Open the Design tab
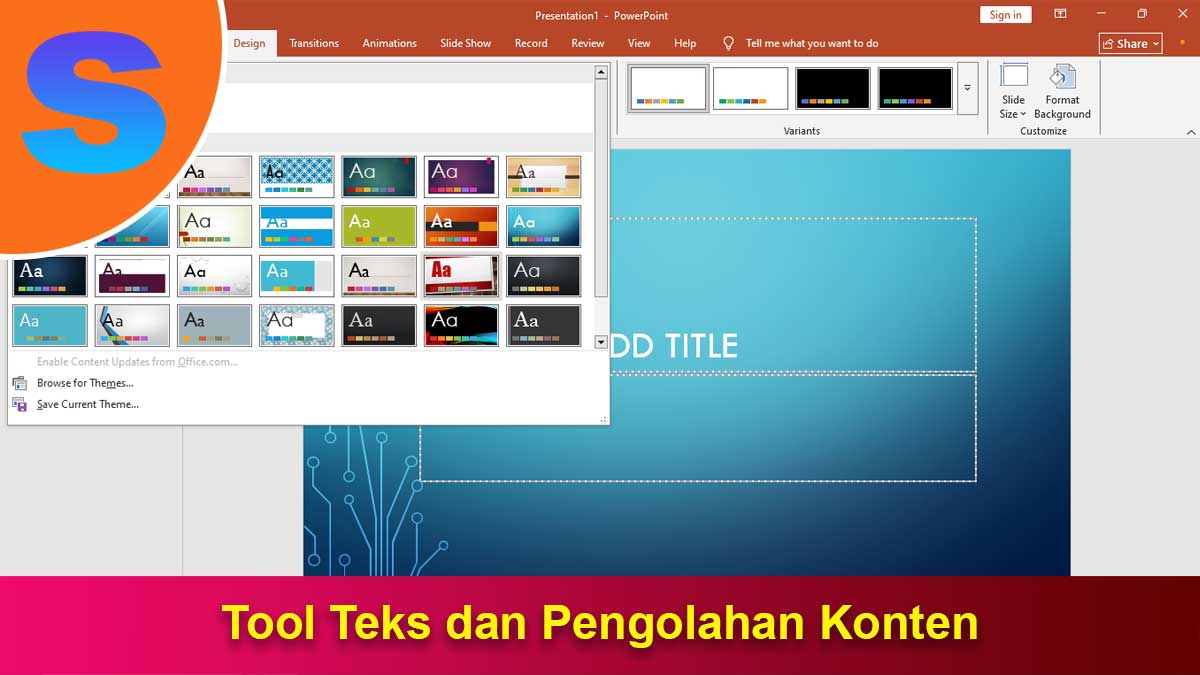Screen dimensions: 1200x675 click(249, 43)
